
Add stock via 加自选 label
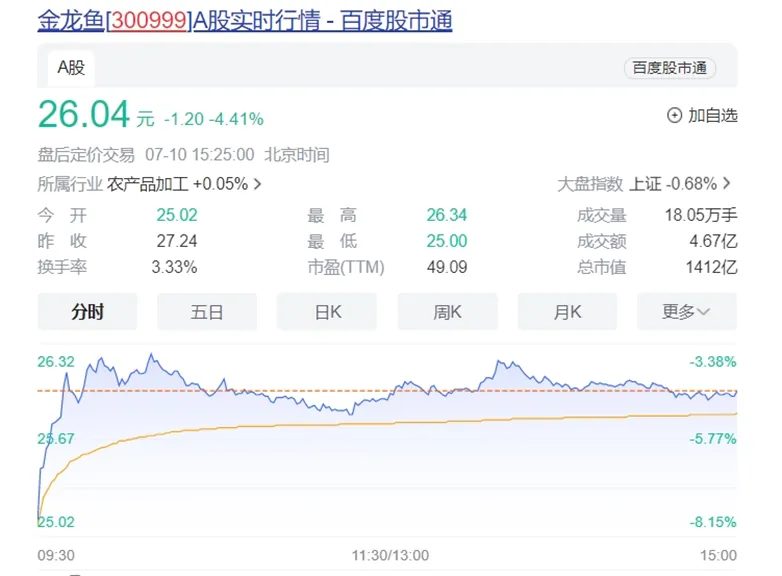pyautogui.click(x=713, y=116)
